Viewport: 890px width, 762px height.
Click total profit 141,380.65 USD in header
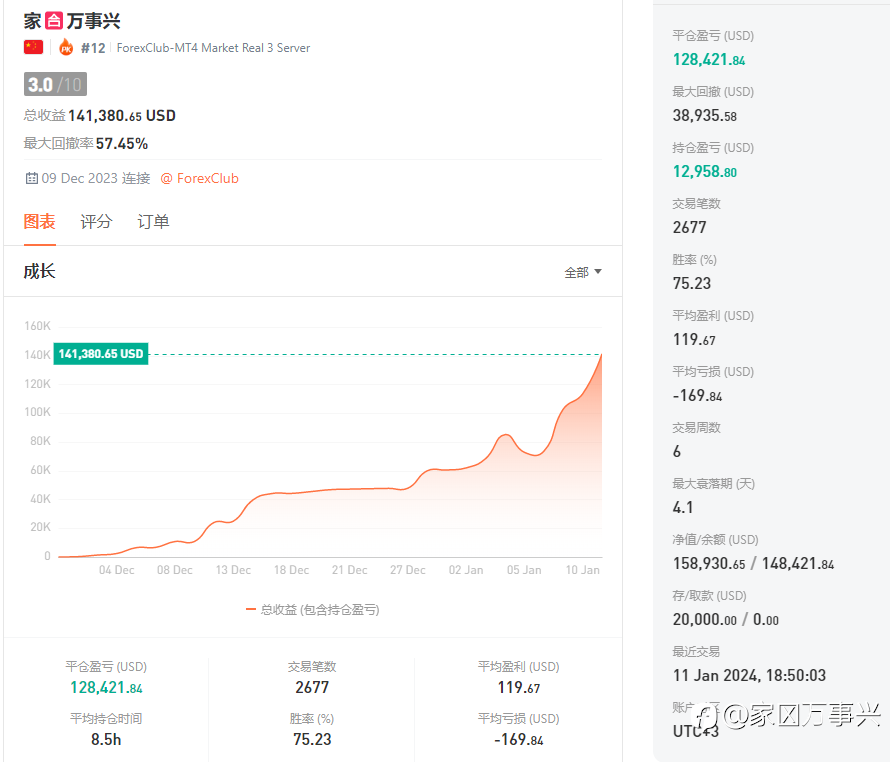(121, 116)
